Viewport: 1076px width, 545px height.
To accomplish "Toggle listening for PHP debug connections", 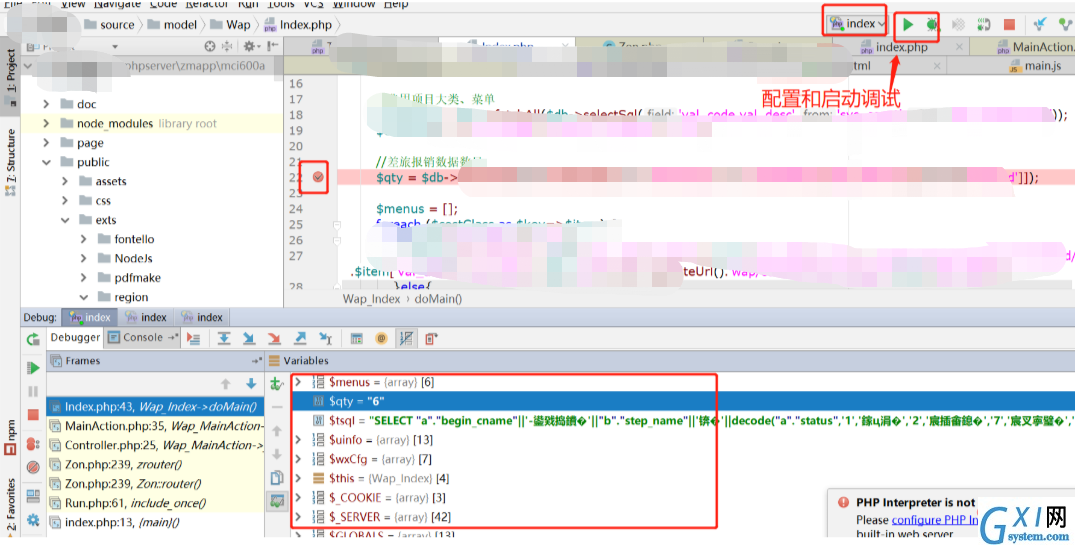I will pyautogui.click(x=983, y=25).
